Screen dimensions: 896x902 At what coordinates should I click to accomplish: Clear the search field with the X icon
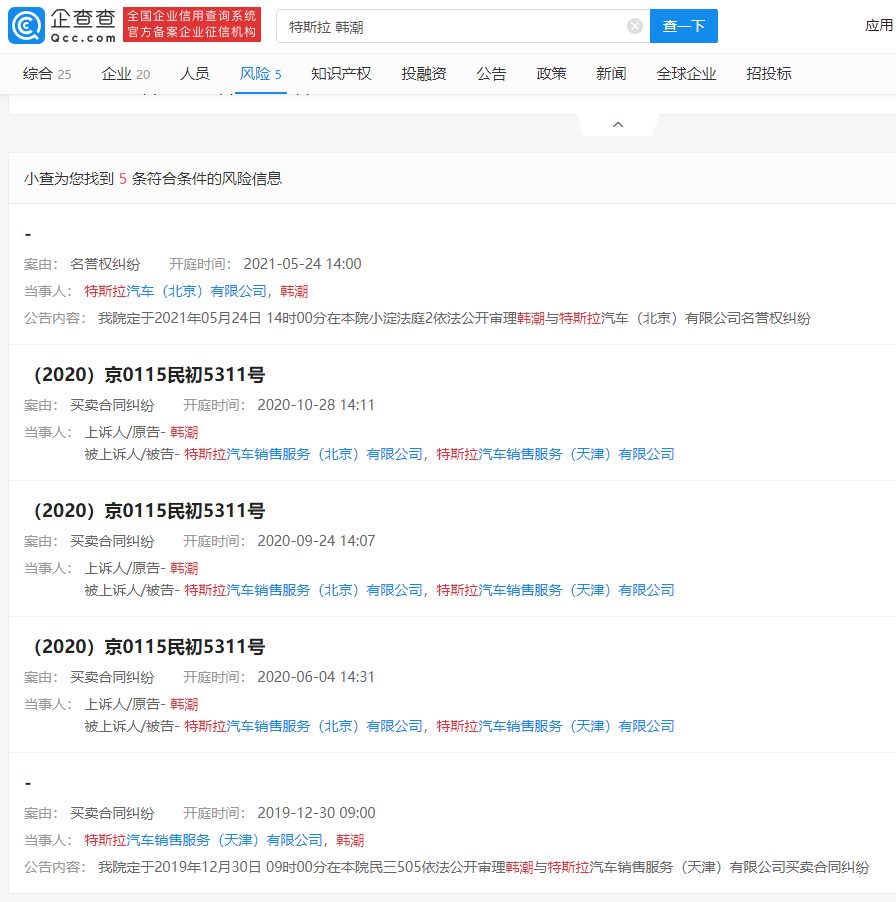point(634,26)
